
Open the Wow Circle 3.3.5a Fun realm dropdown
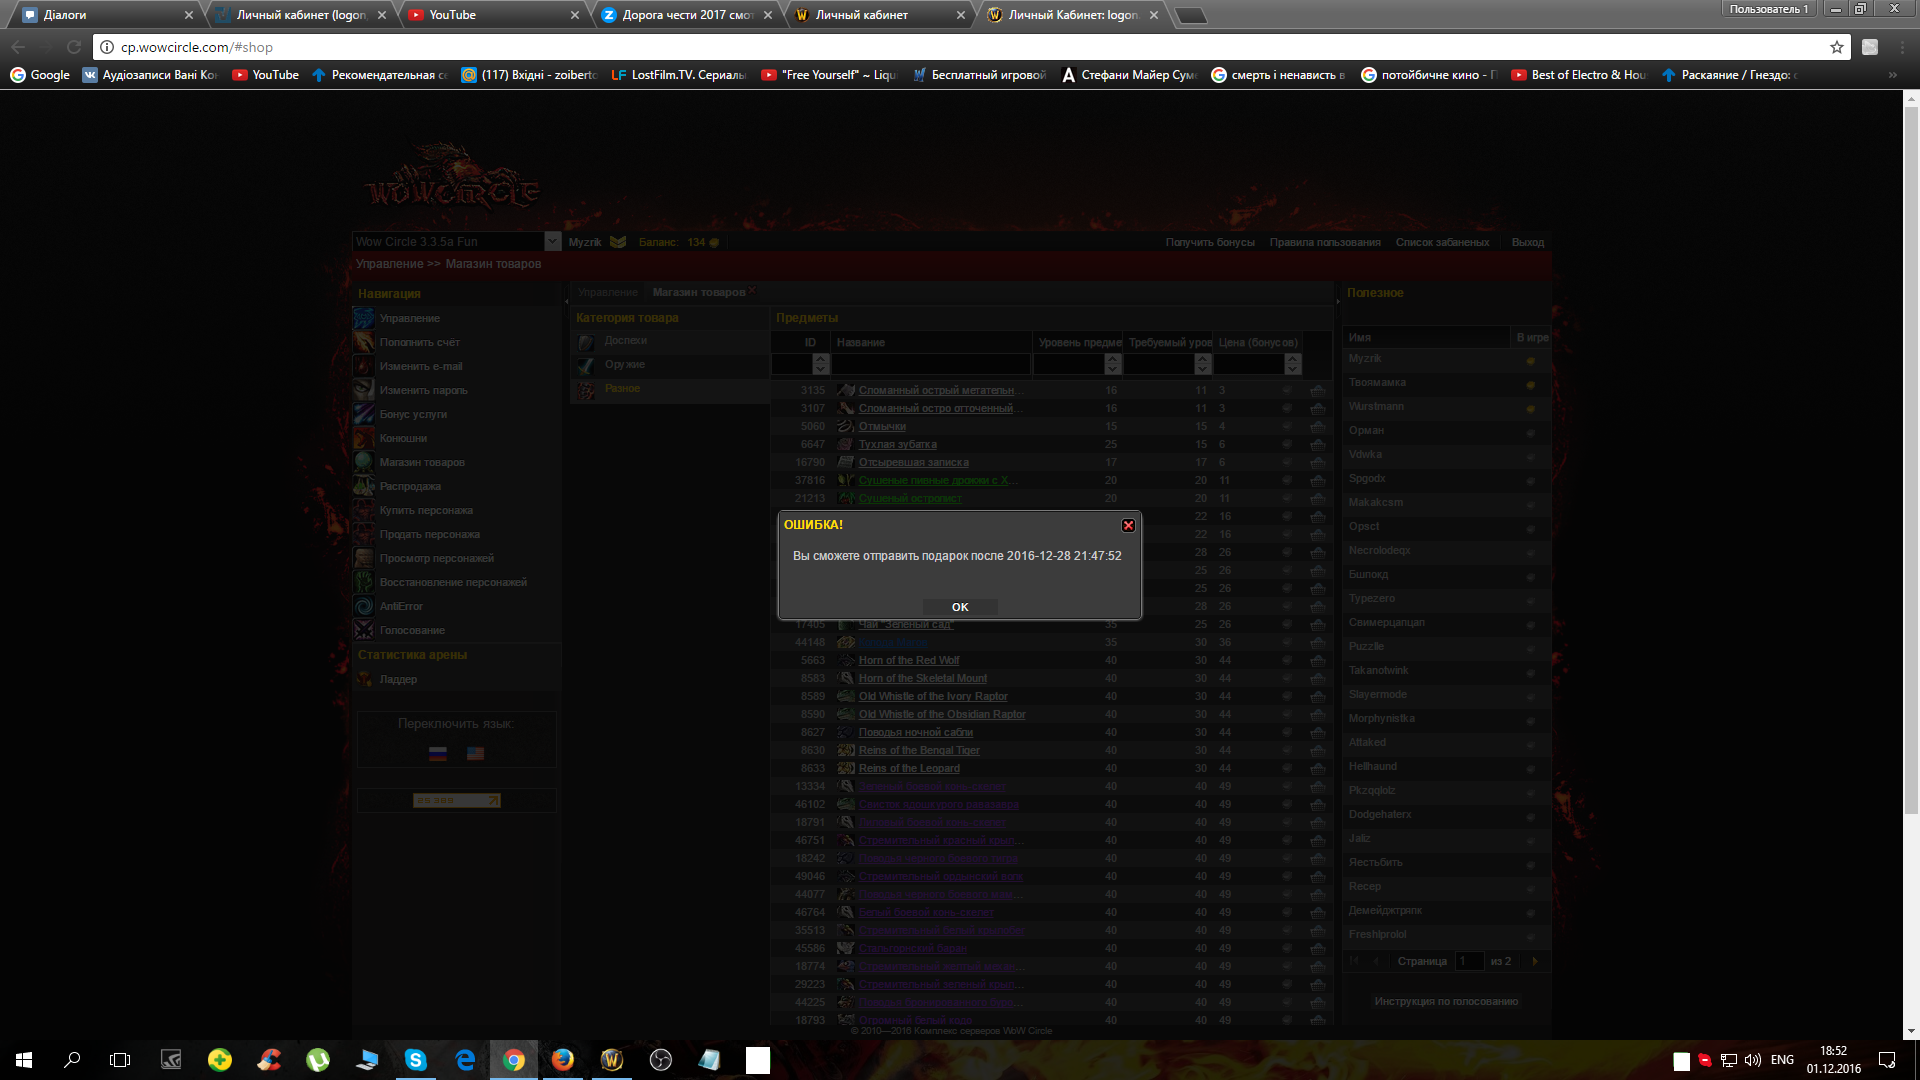coord(552,241)
